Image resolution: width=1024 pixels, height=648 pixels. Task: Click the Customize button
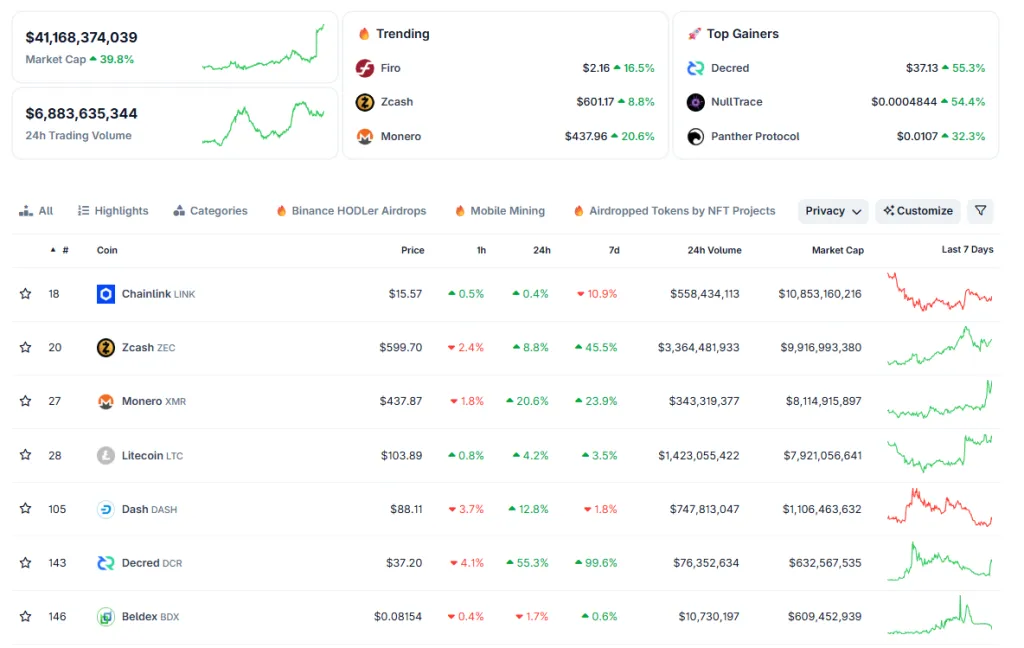point(917,211)
